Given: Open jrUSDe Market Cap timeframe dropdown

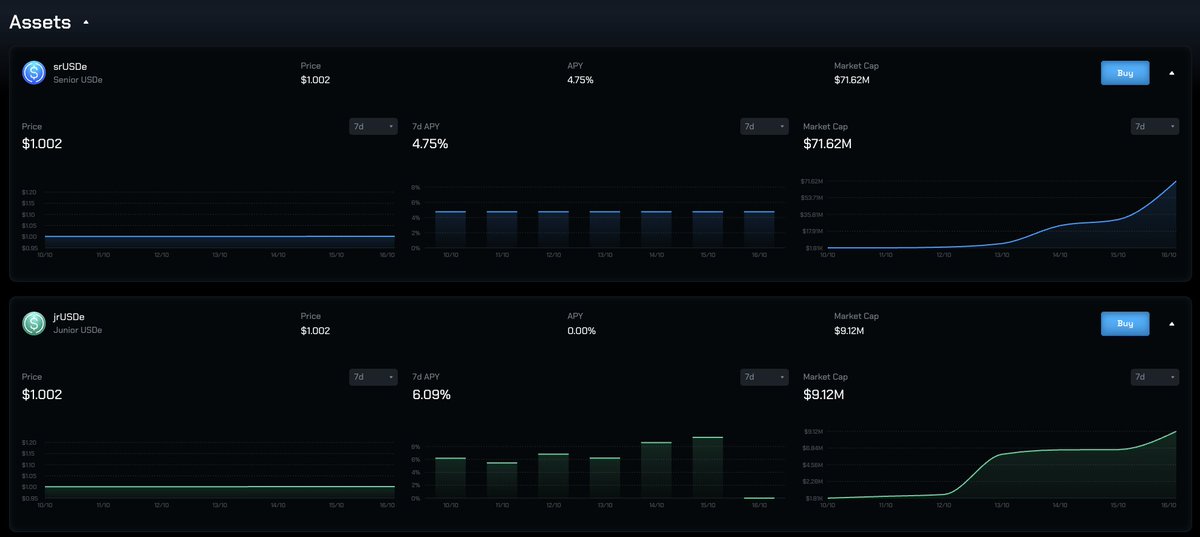Looking at the screenshot, I should (x=1154, y=377).
